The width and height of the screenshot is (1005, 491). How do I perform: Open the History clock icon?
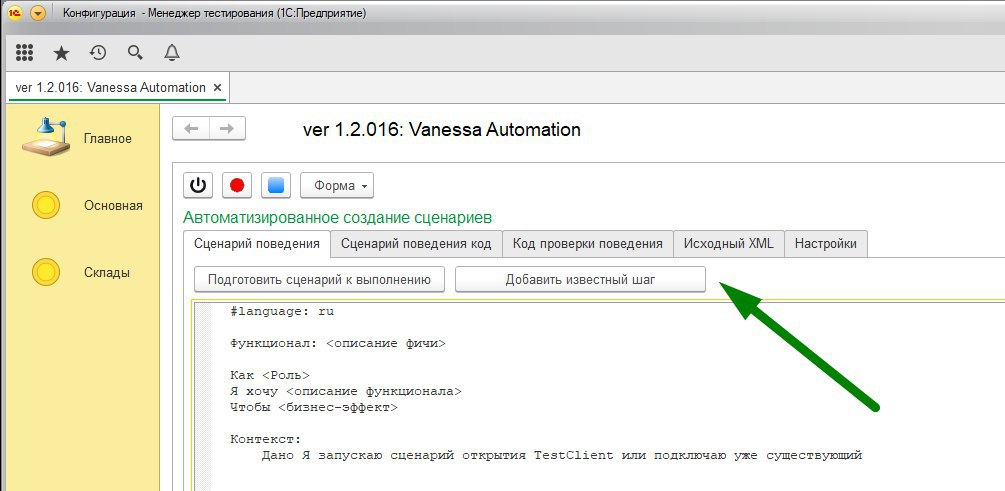pyautogui.click(x=97, y=53)
